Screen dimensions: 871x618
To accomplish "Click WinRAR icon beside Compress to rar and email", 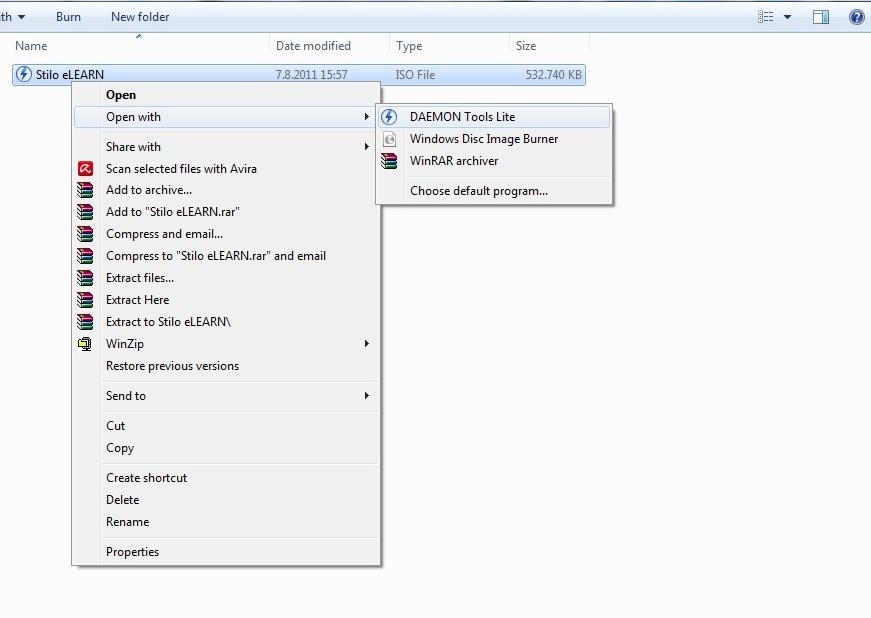I will (x=85, y=255).
